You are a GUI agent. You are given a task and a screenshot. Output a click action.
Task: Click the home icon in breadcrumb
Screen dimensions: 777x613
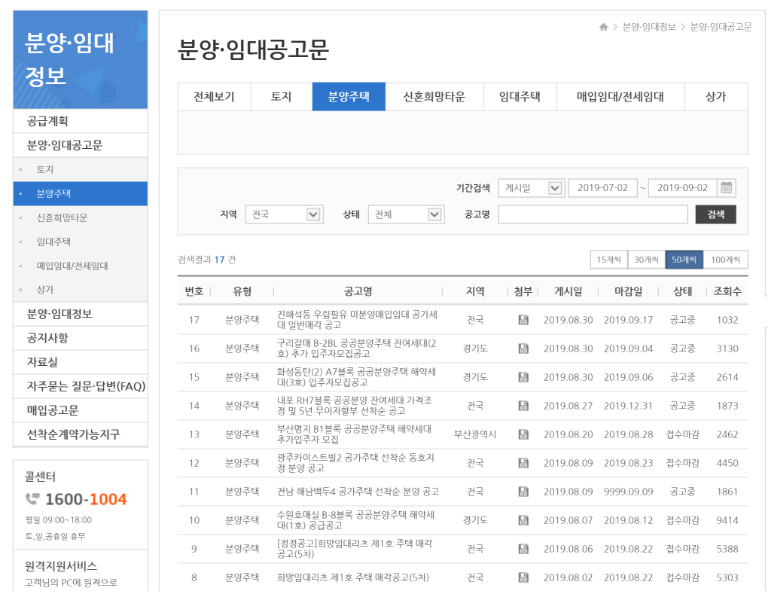(x=603, y=27)
